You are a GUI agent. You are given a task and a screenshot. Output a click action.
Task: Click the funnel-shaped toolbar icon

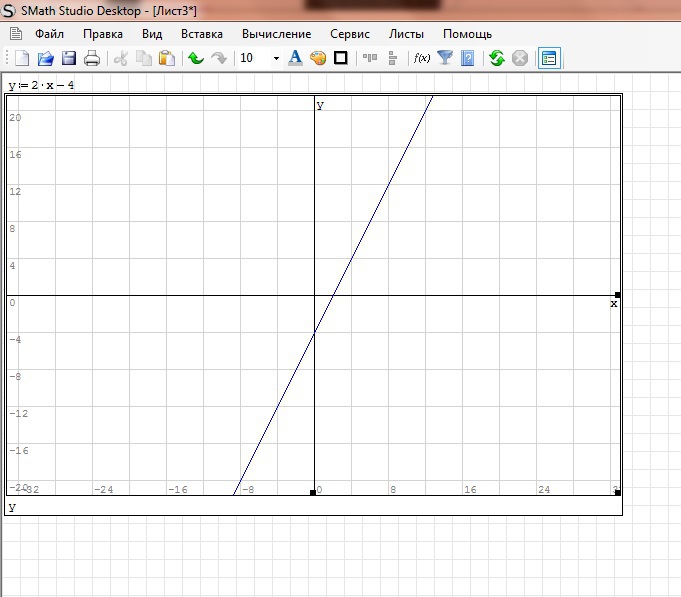pos(446,58)
